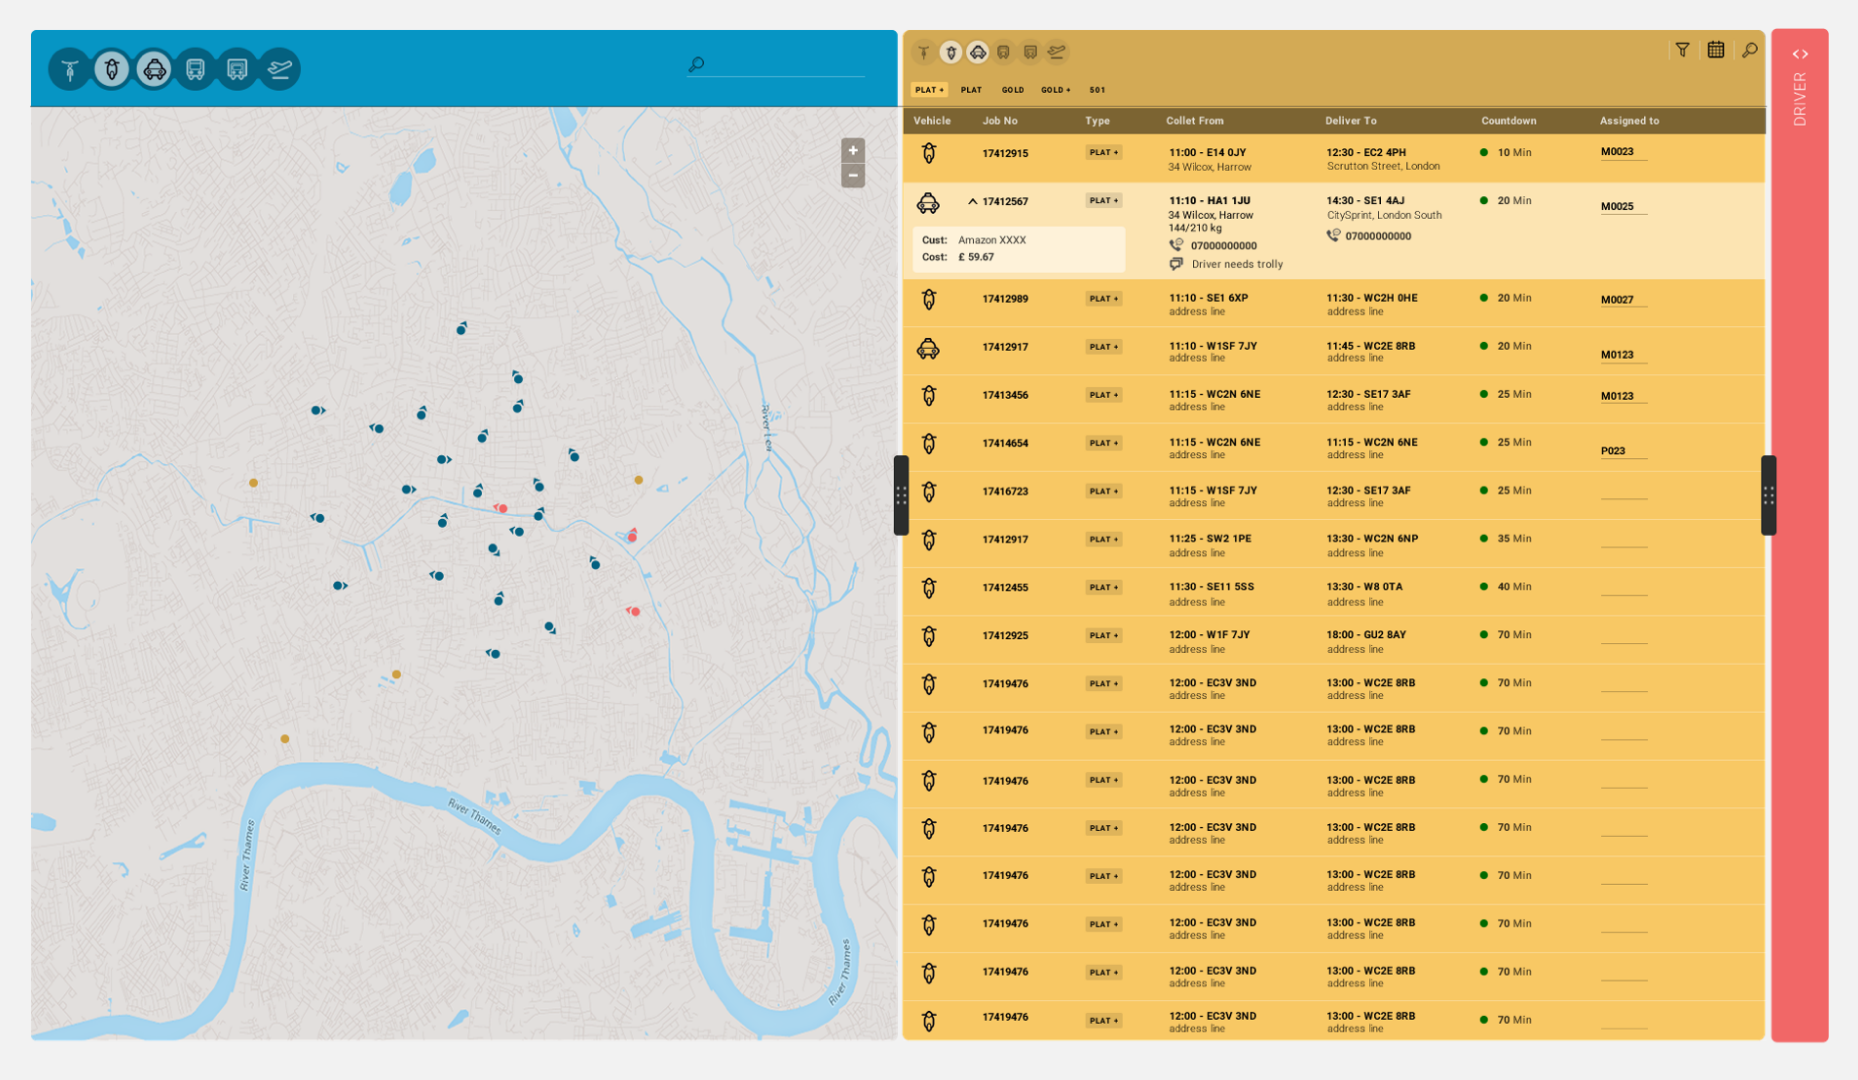Screen dimensions: 1858x1080
Task: Click 10 Min countdown status
Action: click(1506, 153)
